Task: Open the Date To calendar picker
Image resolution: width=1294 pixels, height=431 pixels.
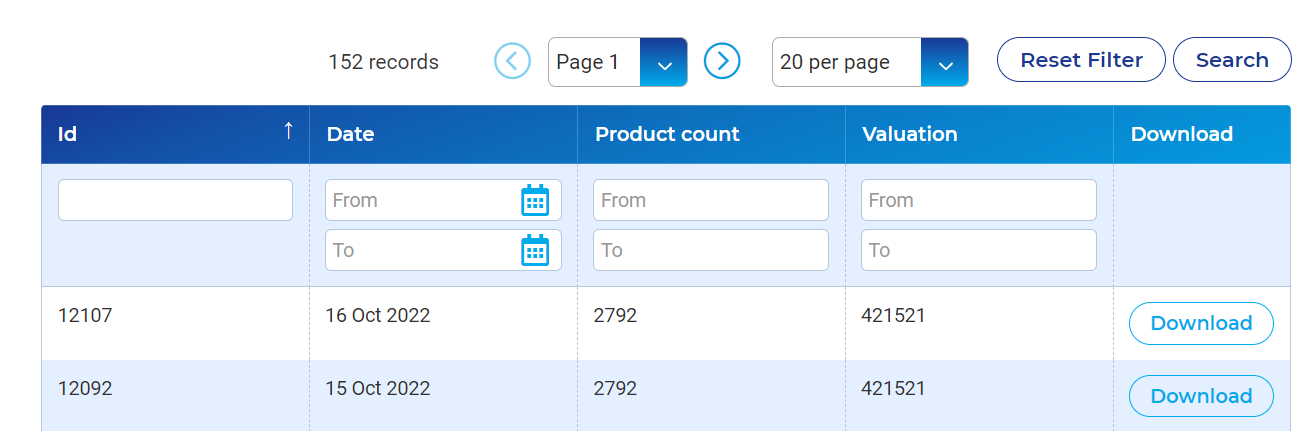Action: point(536,250)
